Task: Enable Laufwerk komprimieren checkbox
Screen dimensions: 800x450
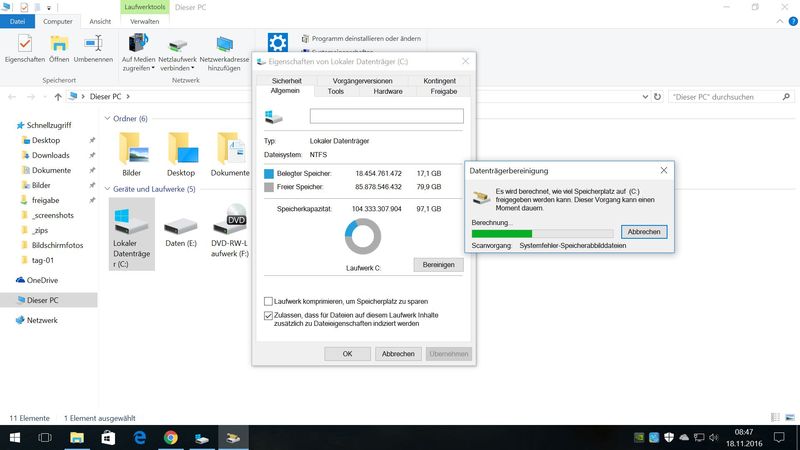Action: (x=268, y=302)
